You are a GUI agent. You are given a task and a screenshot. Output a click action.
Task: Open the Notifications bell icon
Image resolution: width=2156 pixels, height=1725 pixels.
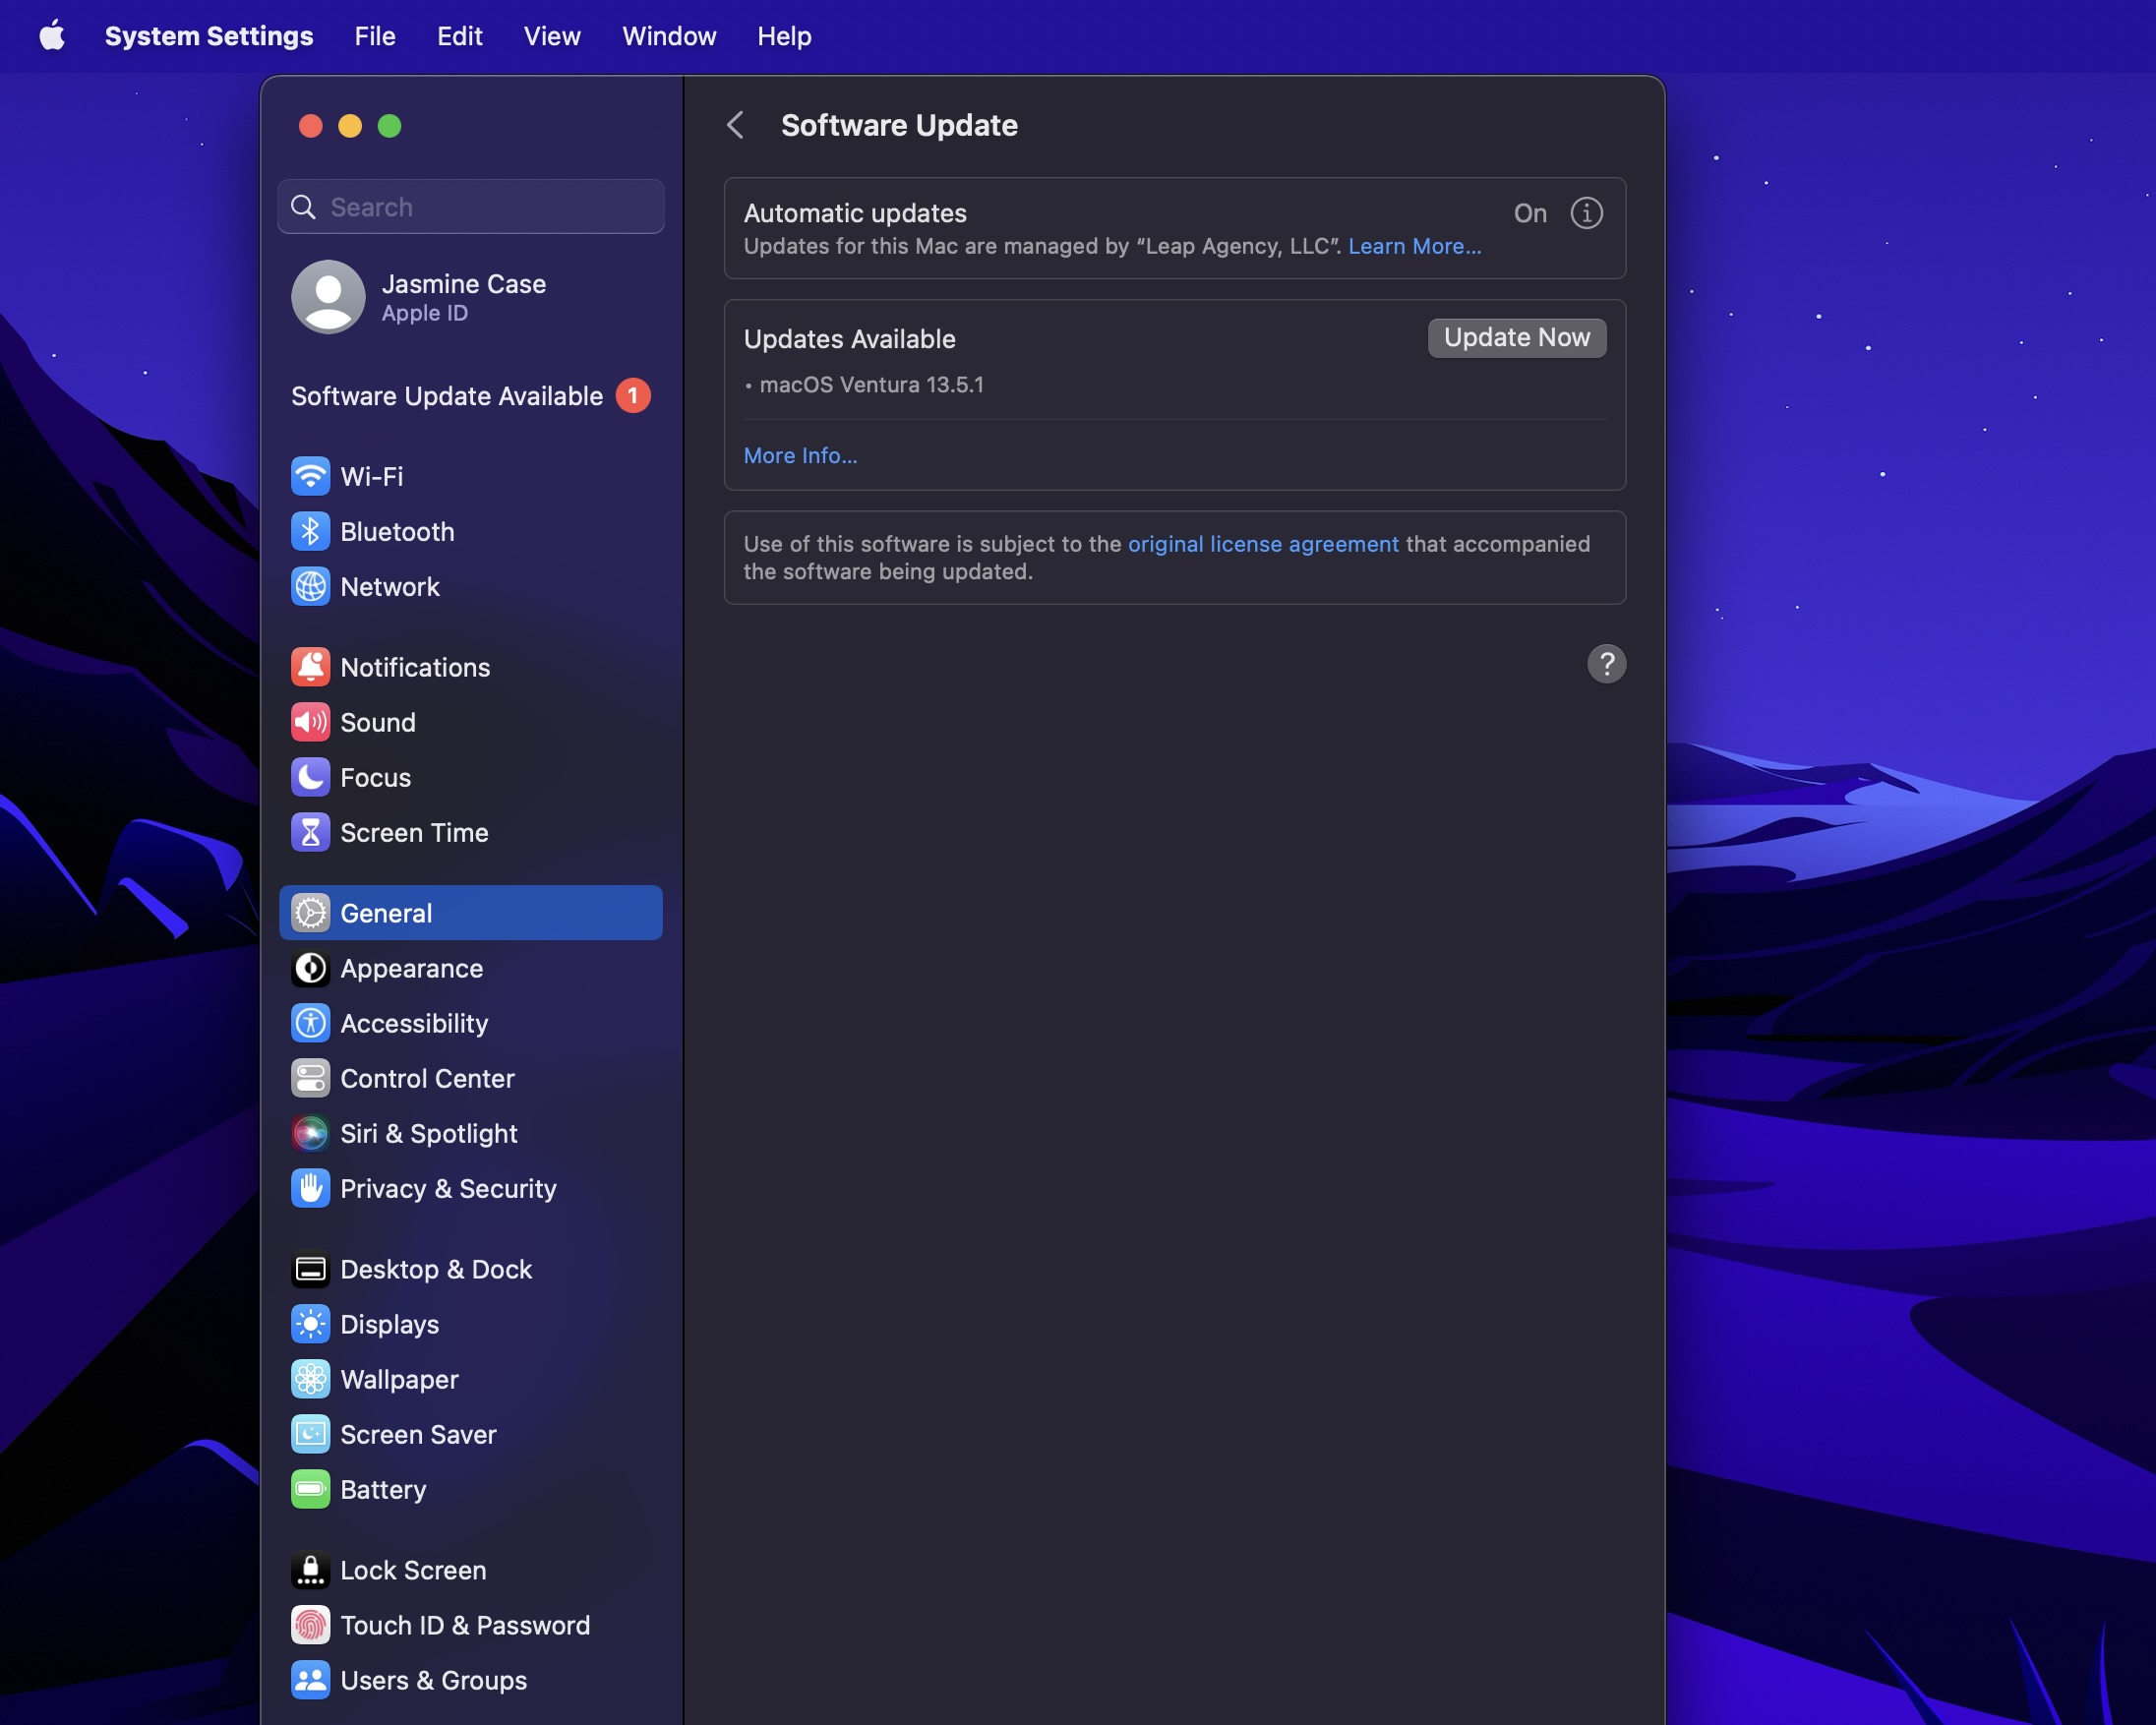pyautogui.click(x=310, y=667)
